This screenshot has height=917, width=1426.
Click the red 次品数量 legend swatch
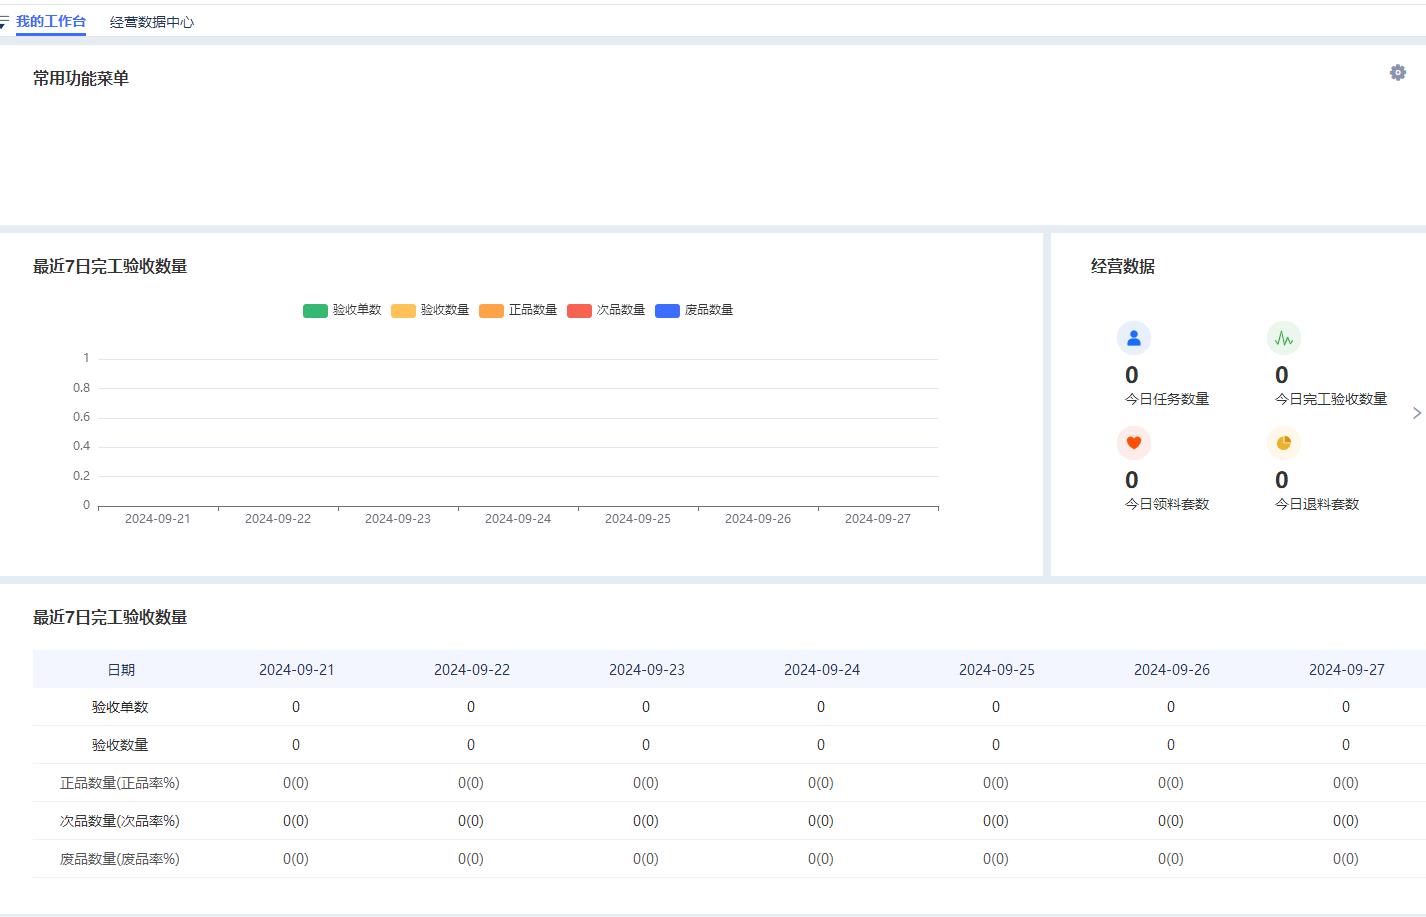(579, 311)
